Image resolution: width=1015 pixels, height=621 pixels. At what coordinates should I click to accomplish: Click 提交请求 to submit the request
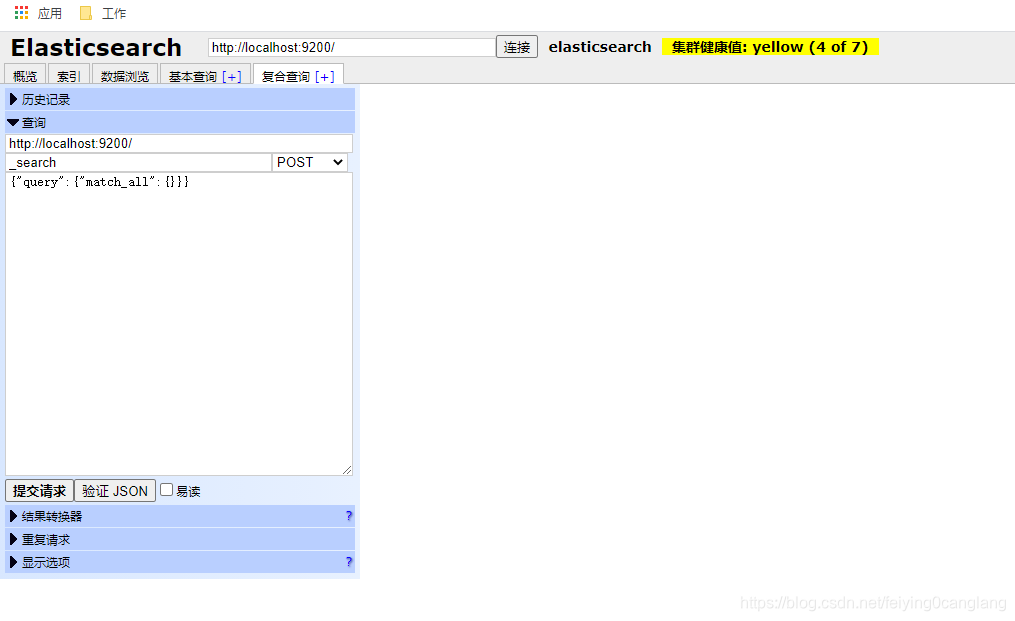point(39,491)
